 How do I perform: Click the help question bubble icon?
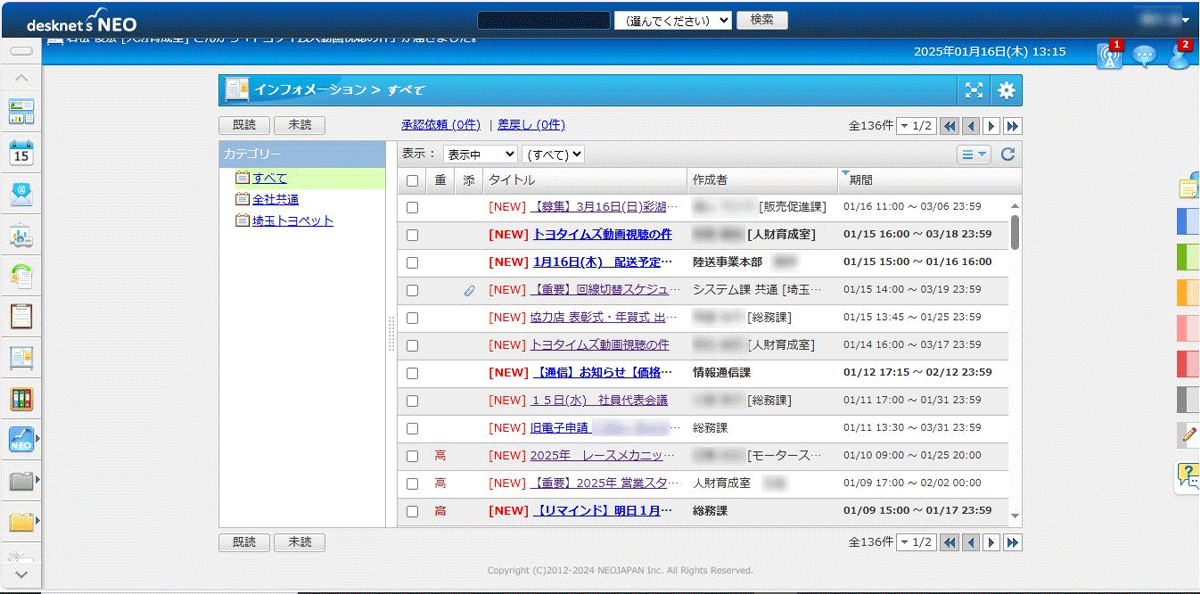coord(1187,477)
